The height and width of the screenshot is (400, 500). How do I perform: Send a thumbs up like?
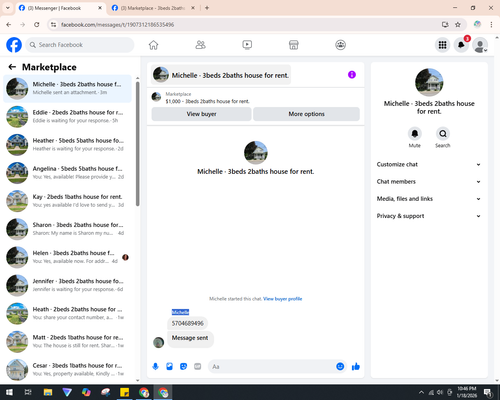(x=356, y=367)
